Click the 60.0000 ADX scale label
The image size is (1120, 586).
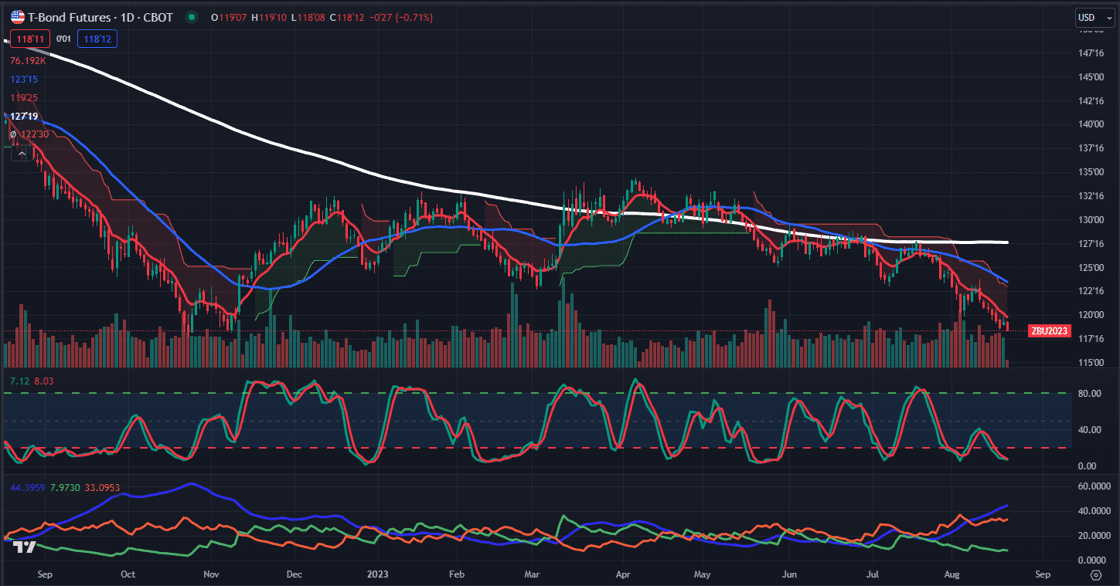click(1094, 487)
